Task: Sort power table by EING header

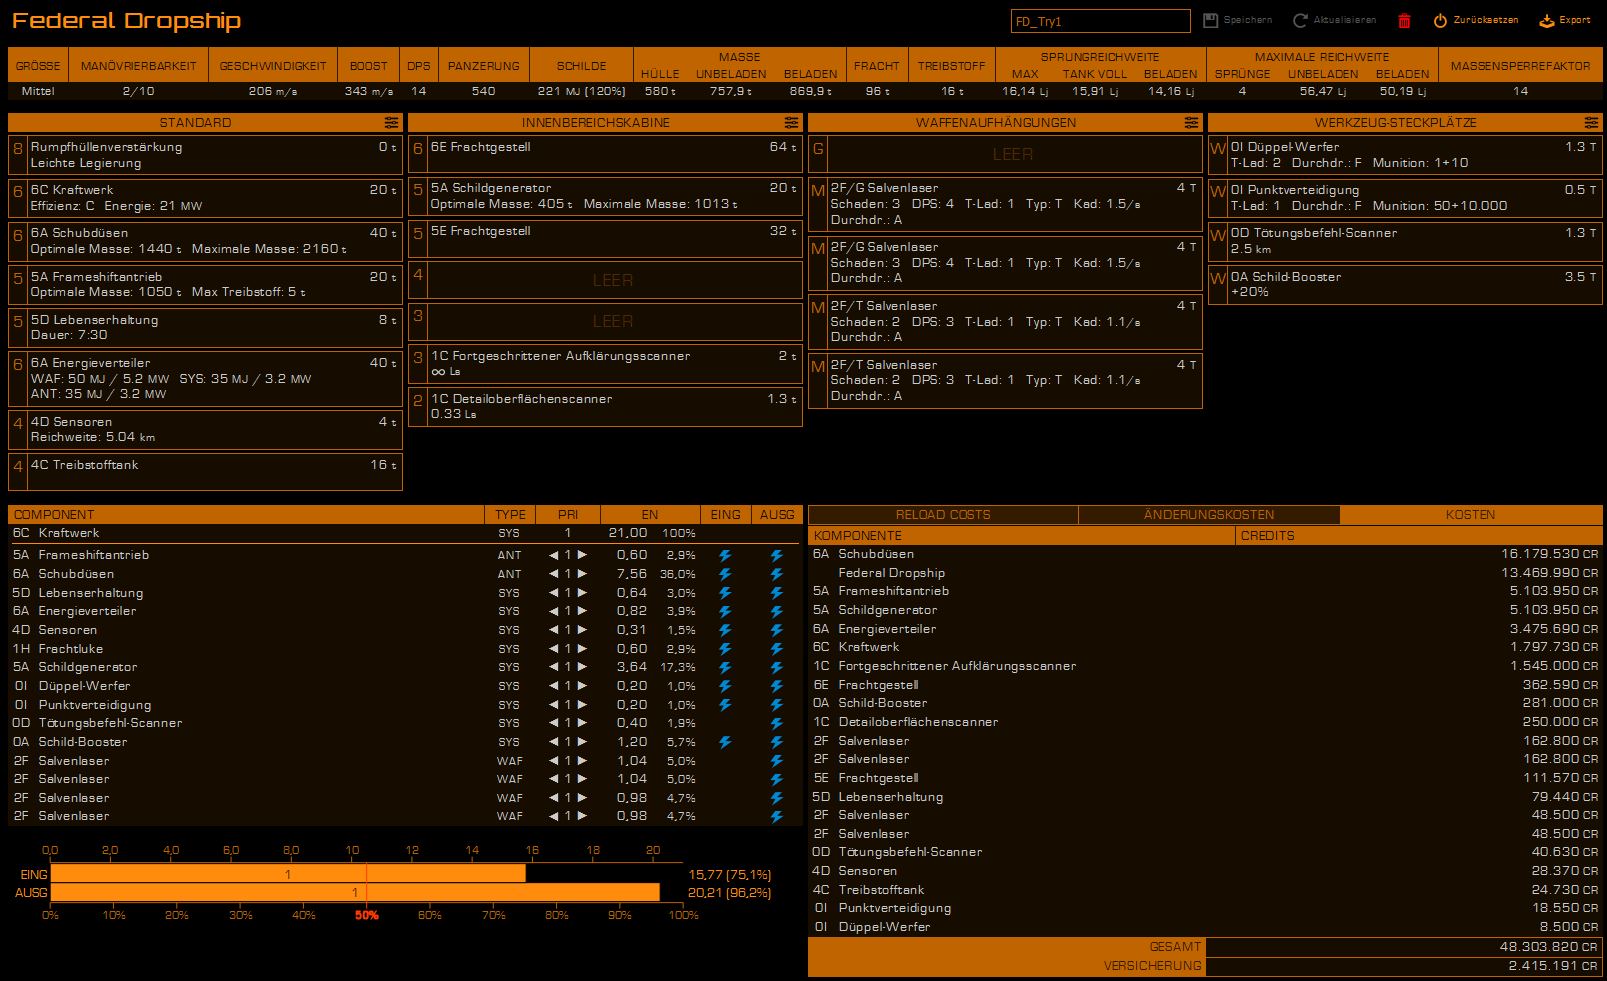Action: tap(725, 515)
